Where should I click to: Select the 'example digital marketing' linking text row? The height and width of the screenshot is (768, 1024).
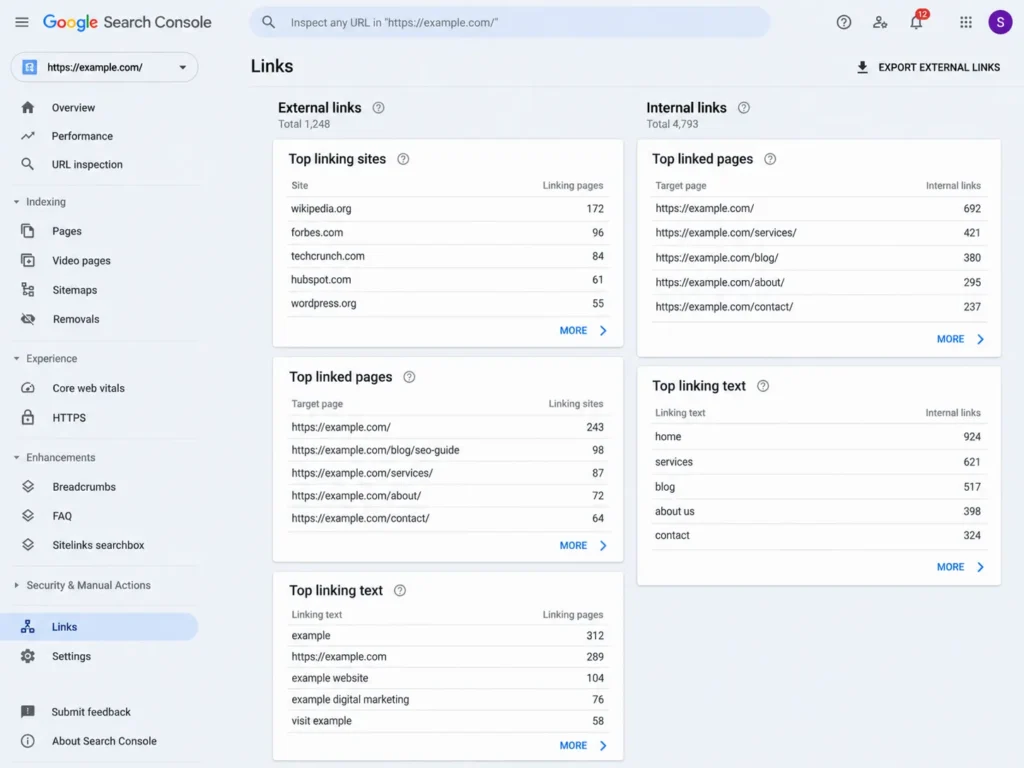[447, 699]
